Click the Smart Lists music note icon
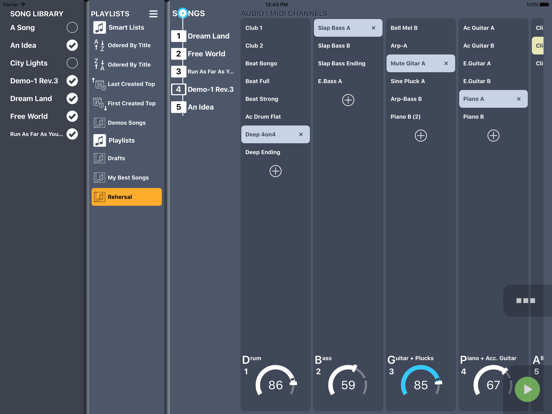The width and height of the screenshot is (552, 414). (x=100, y=27)
